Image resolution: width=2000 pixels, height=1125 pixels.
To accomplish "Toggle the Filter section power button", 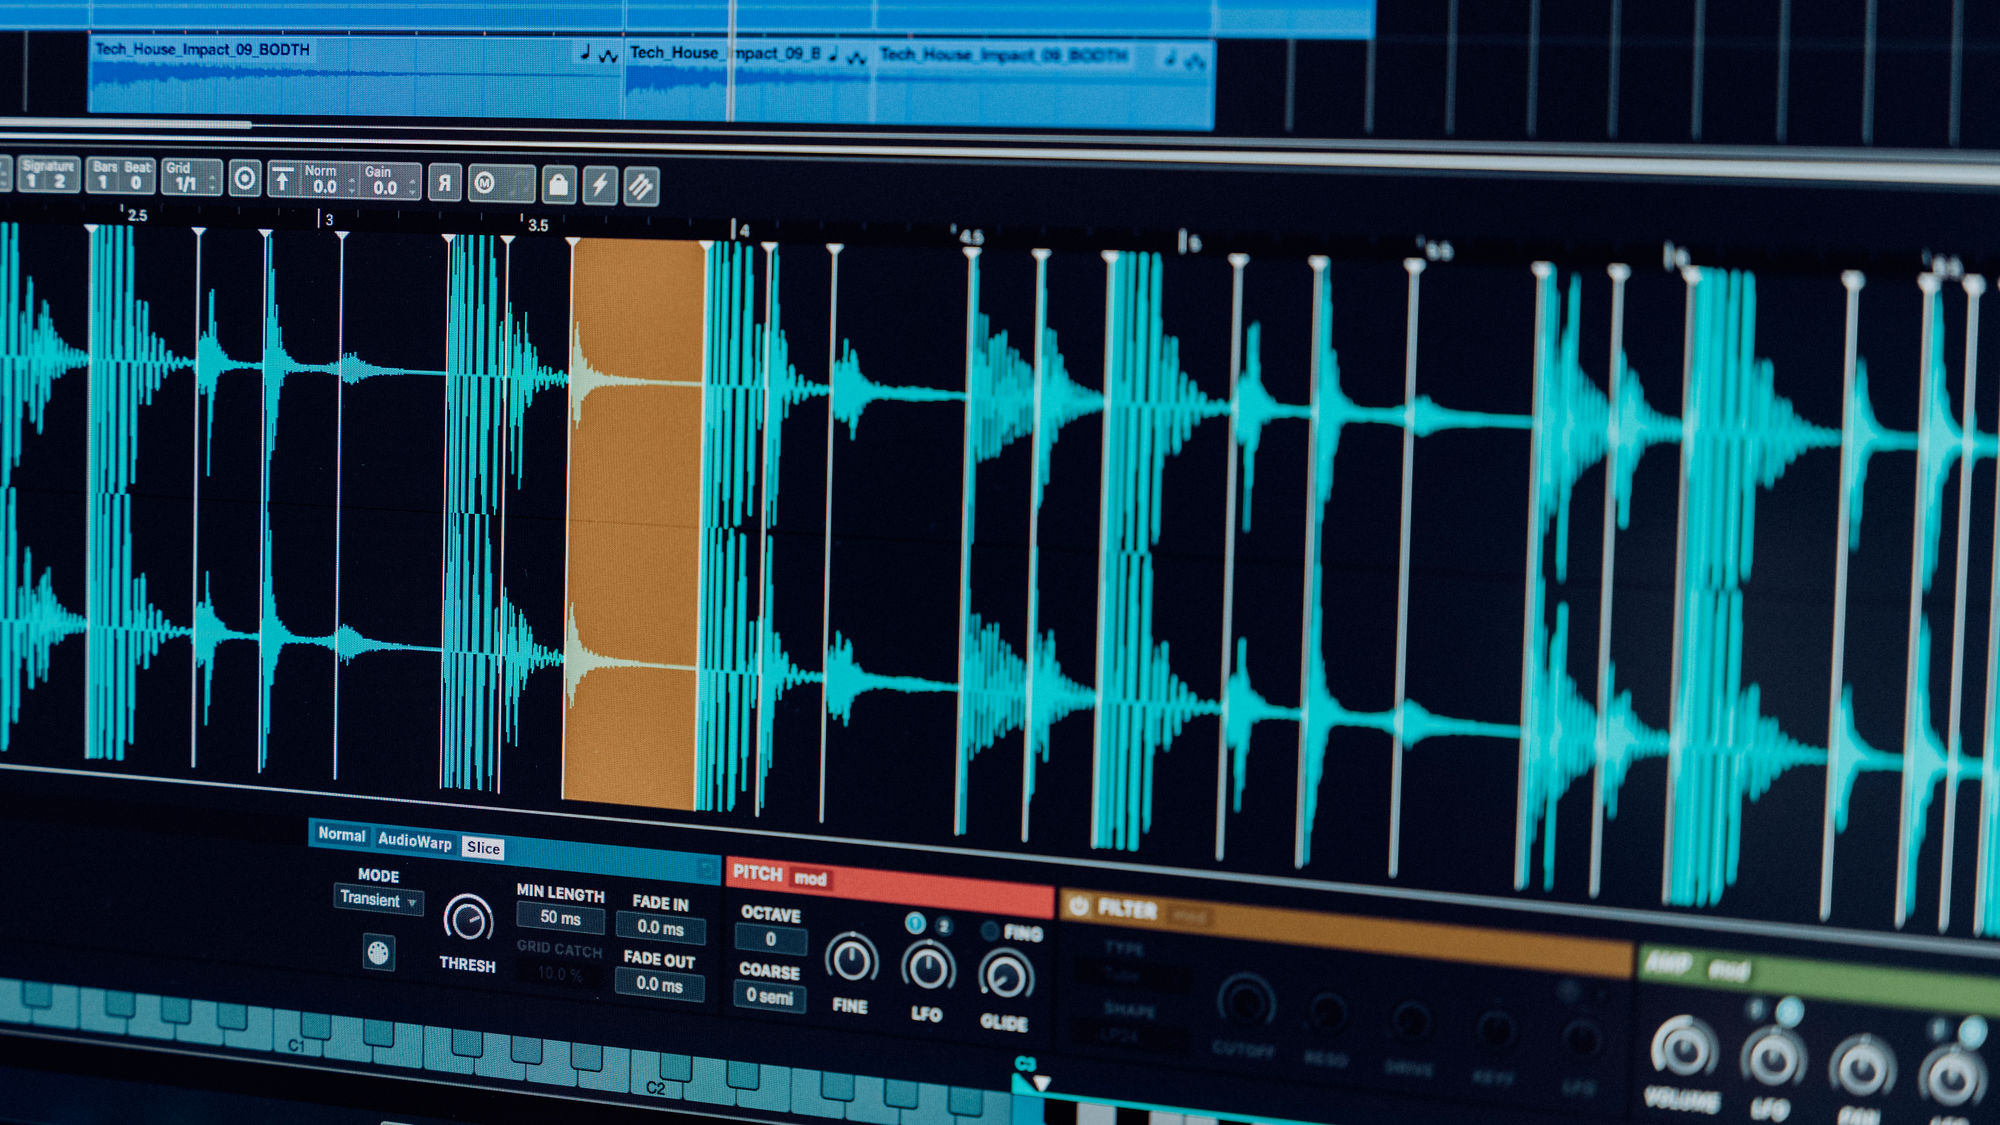I will tap(1078, 906).
